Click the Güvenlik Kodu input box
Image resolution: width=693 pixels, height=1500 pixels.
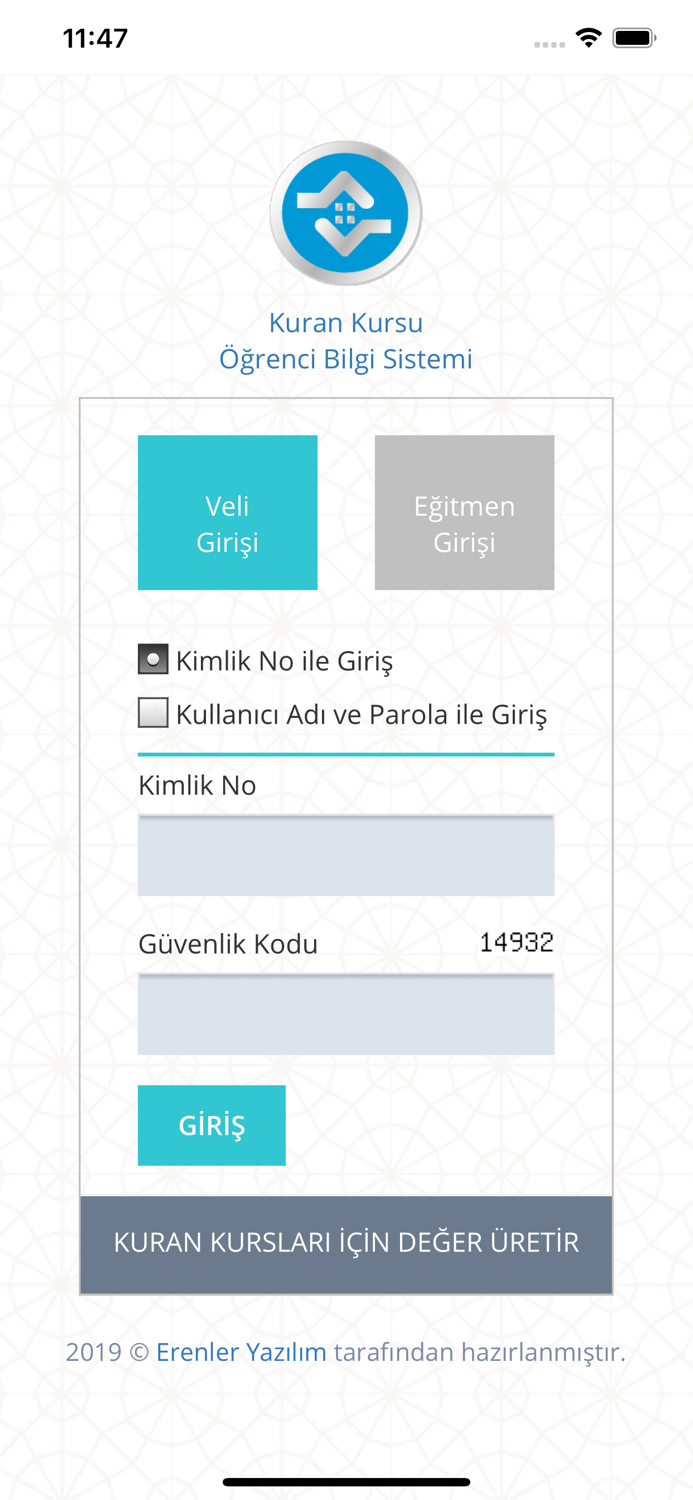coord(346,1013)
